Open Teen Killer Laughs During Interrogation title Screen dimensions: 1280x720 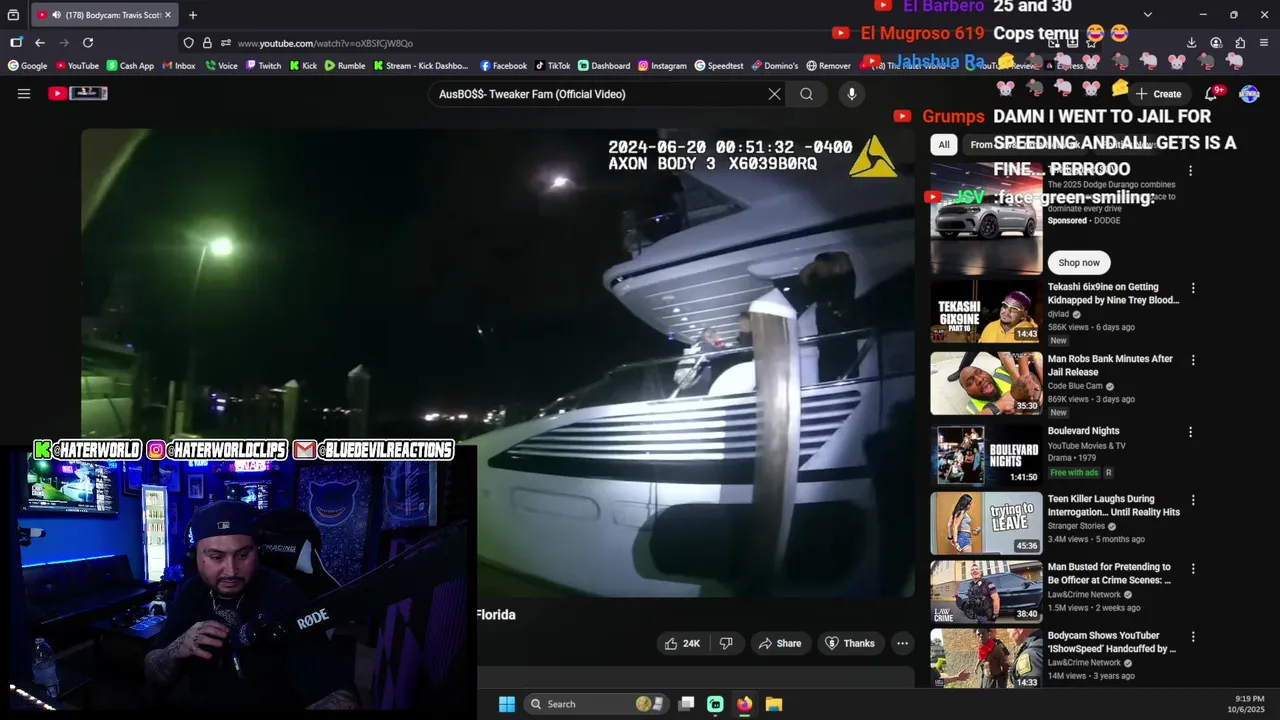click(x=1113, y=505)
